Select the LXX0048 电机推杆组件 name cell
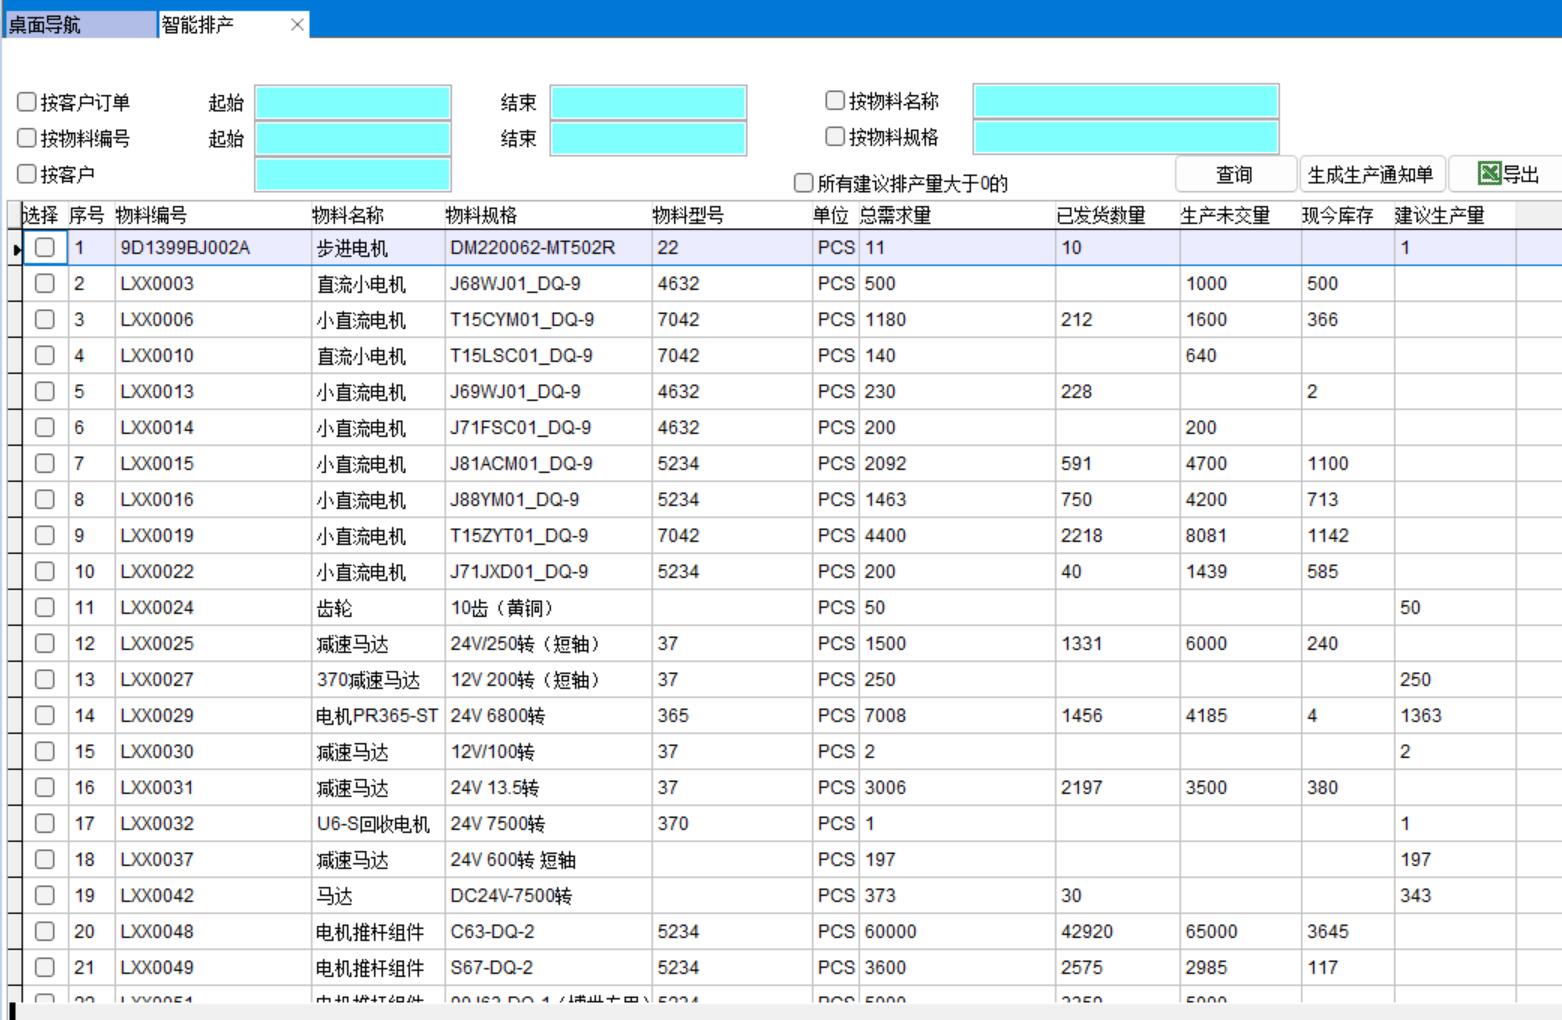 pos(370,932)
